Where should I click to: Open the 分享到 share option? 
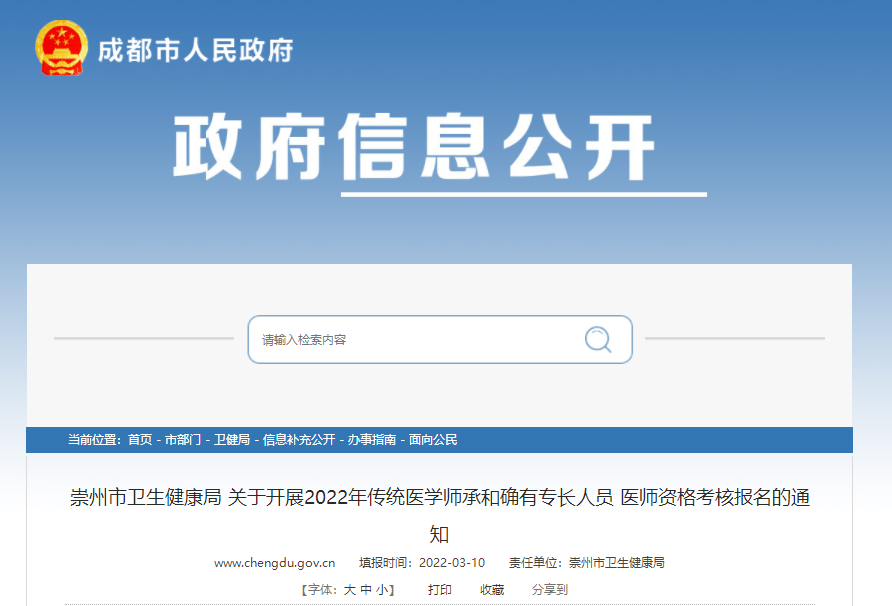coord(549,590)
